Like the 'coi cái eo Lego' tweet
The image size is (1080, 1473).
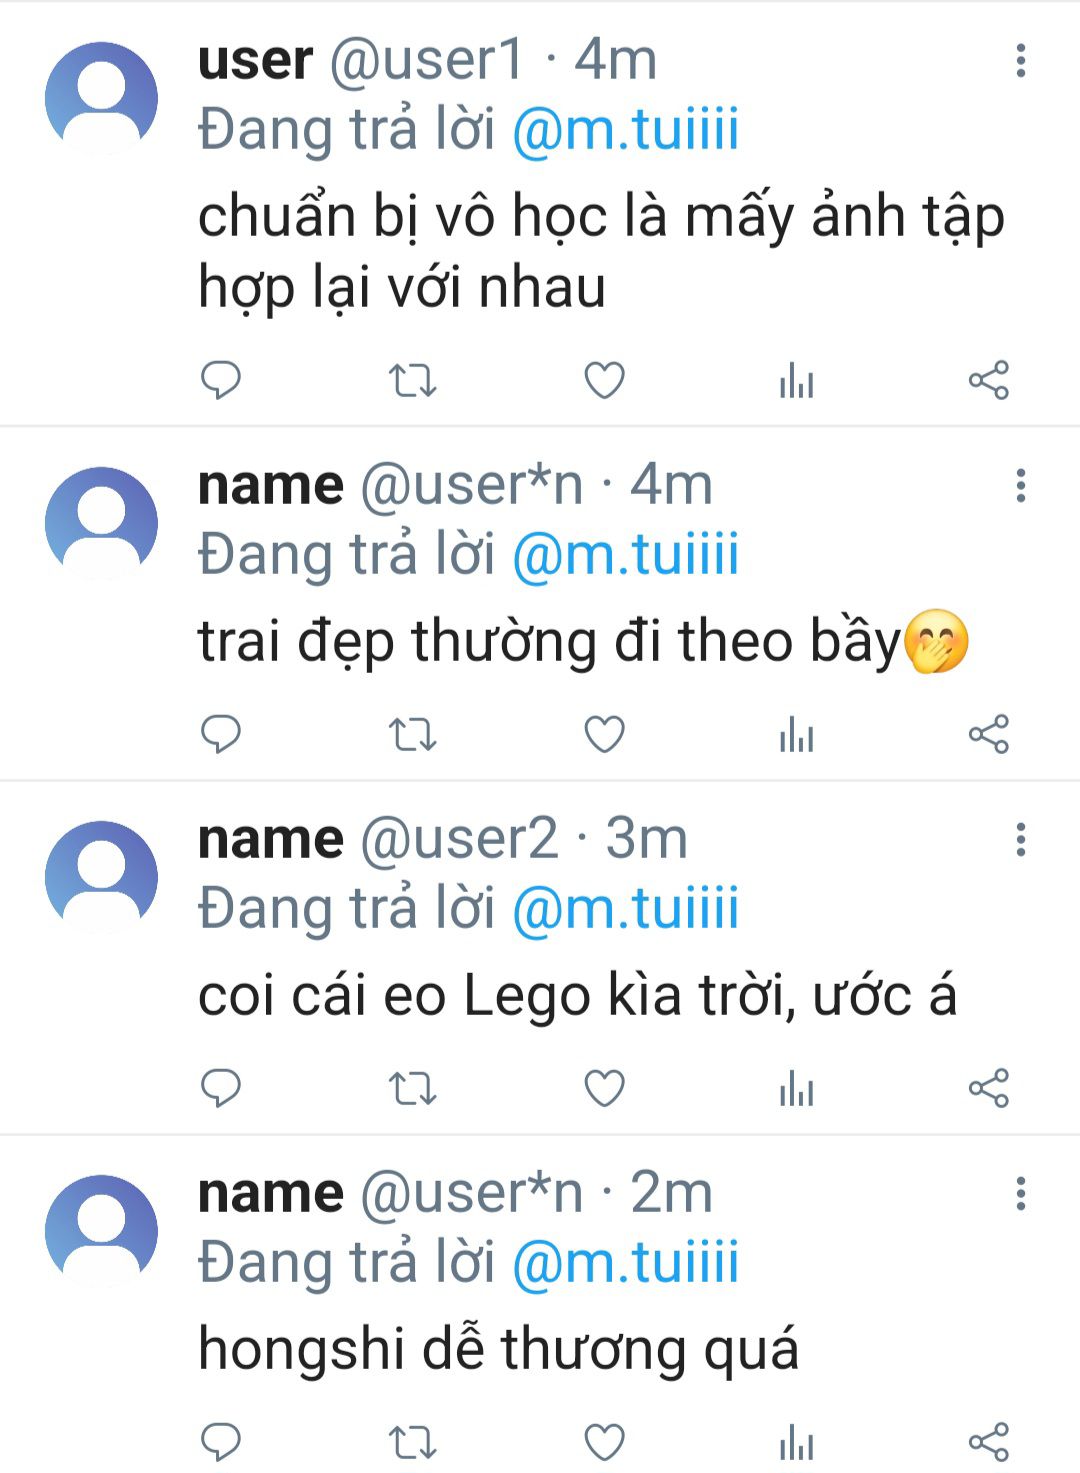(604, 1088)
